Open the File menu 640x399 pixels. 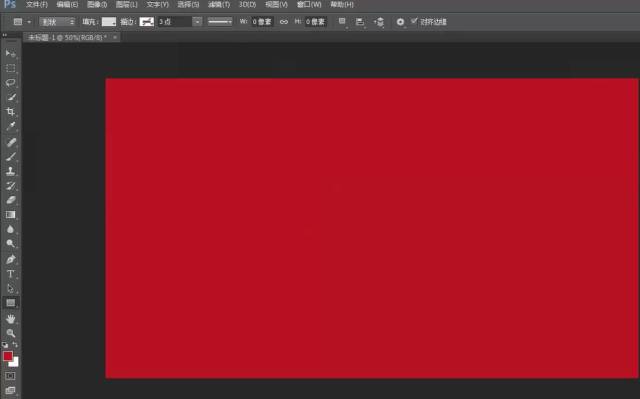click(x=37, y=4)
